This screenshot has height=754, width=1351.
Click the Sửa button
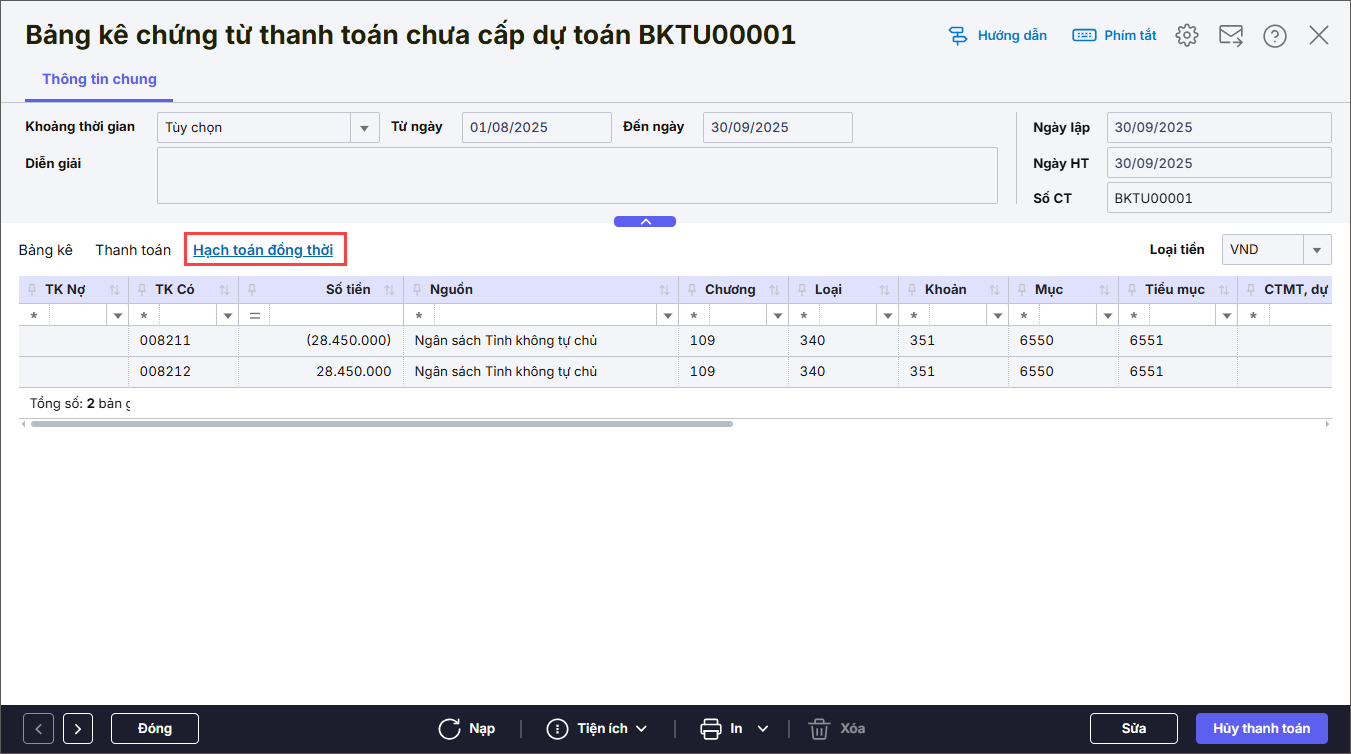tap(1133, 729)
